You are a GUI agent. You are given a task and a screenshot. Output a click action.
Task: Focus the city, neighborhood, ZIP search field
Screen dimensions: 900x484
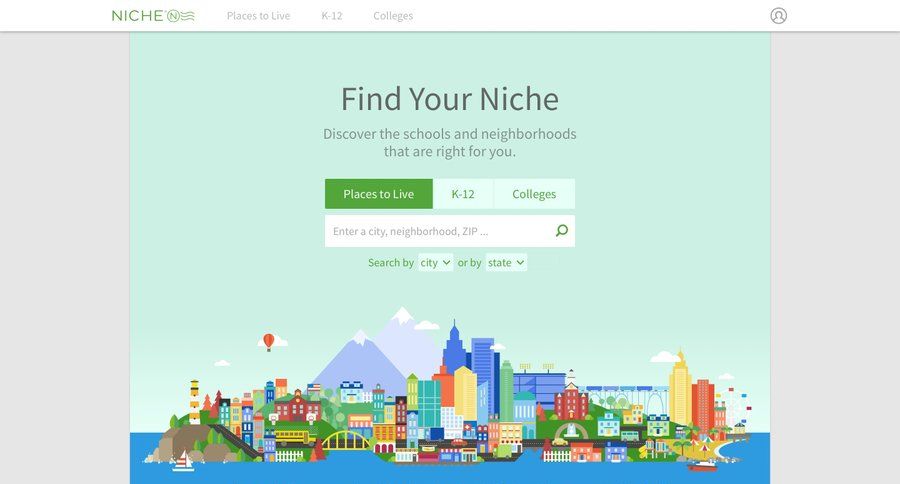pyautogui.click(x=449, y=231)
